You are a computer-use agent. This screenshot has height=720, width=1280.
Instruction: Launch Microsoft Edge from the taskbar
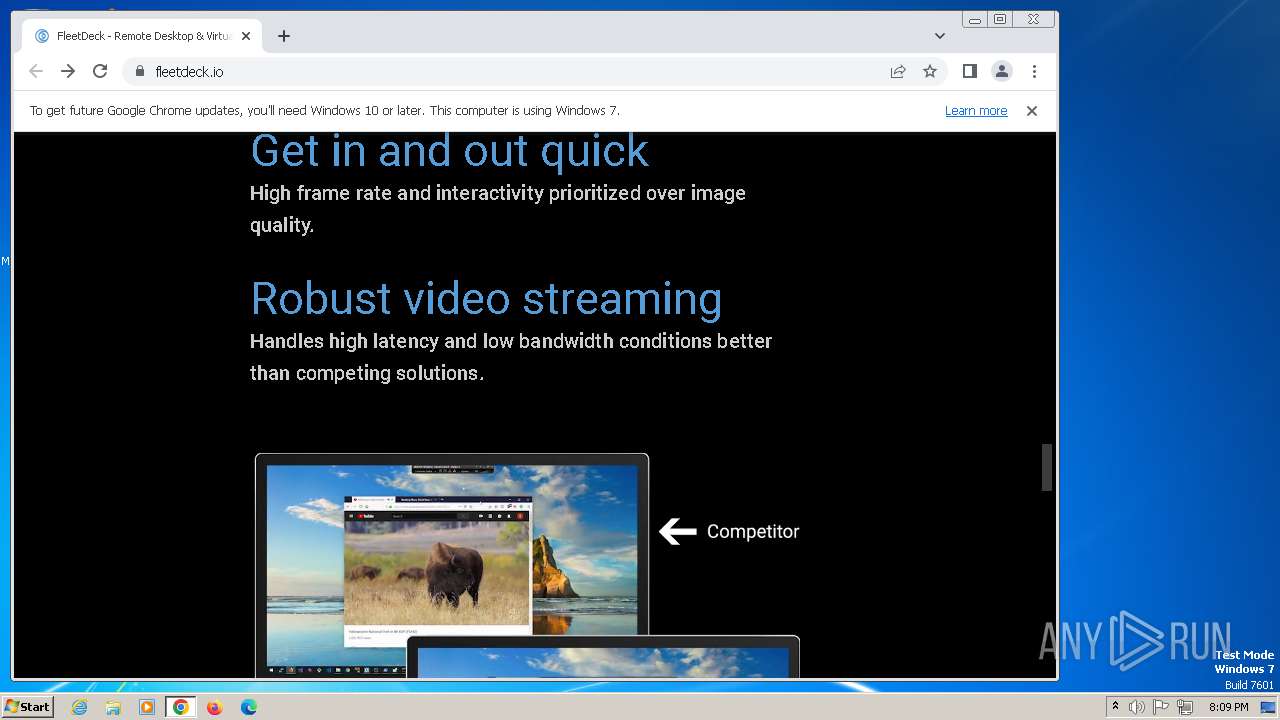click(x=248, y=707)
